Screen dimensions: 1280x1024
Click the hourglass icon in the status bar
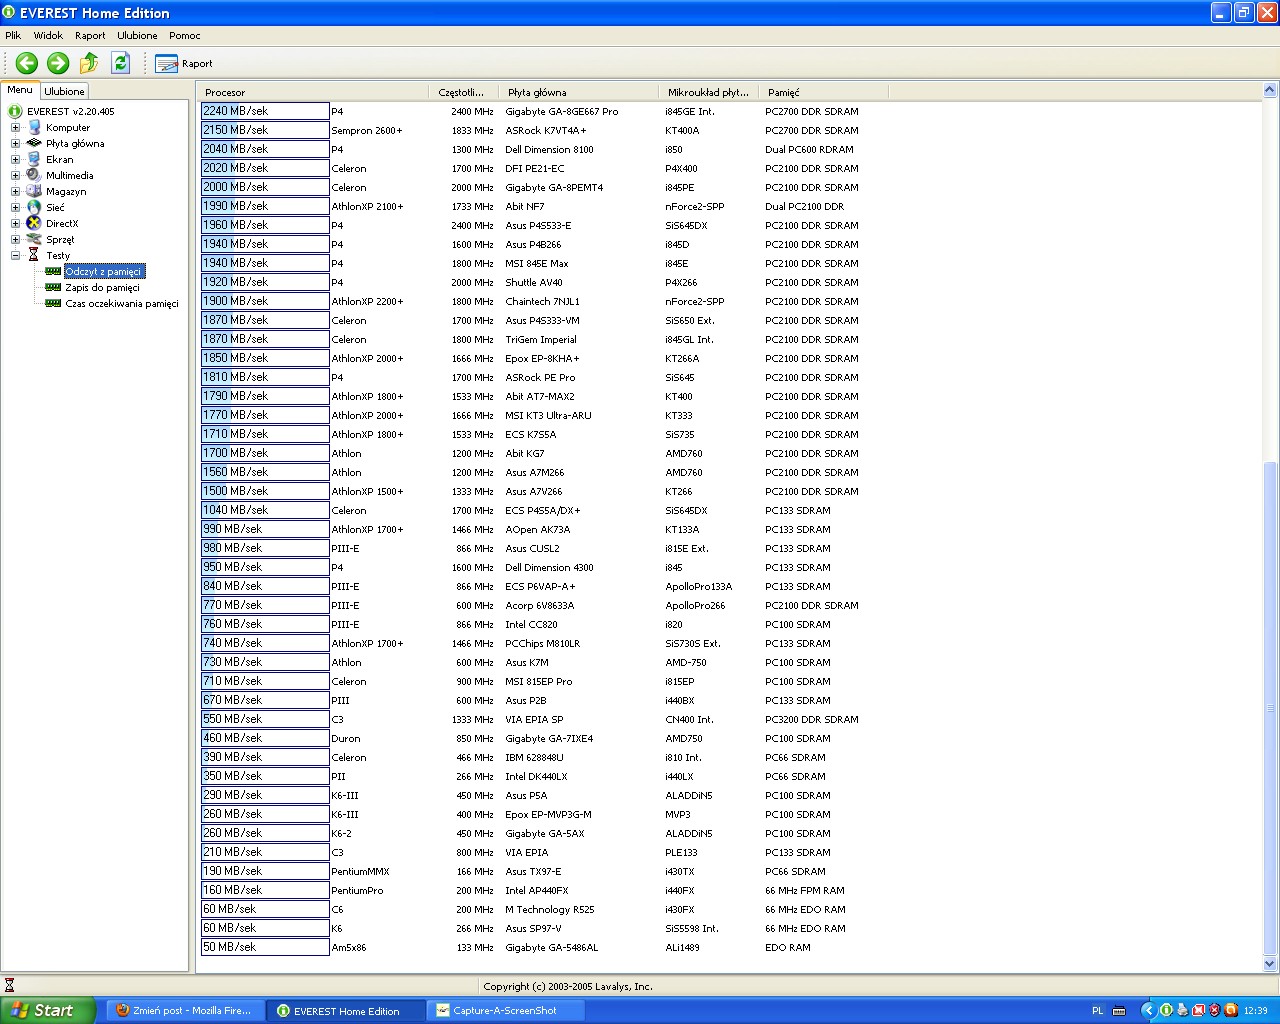click(9, 986)
